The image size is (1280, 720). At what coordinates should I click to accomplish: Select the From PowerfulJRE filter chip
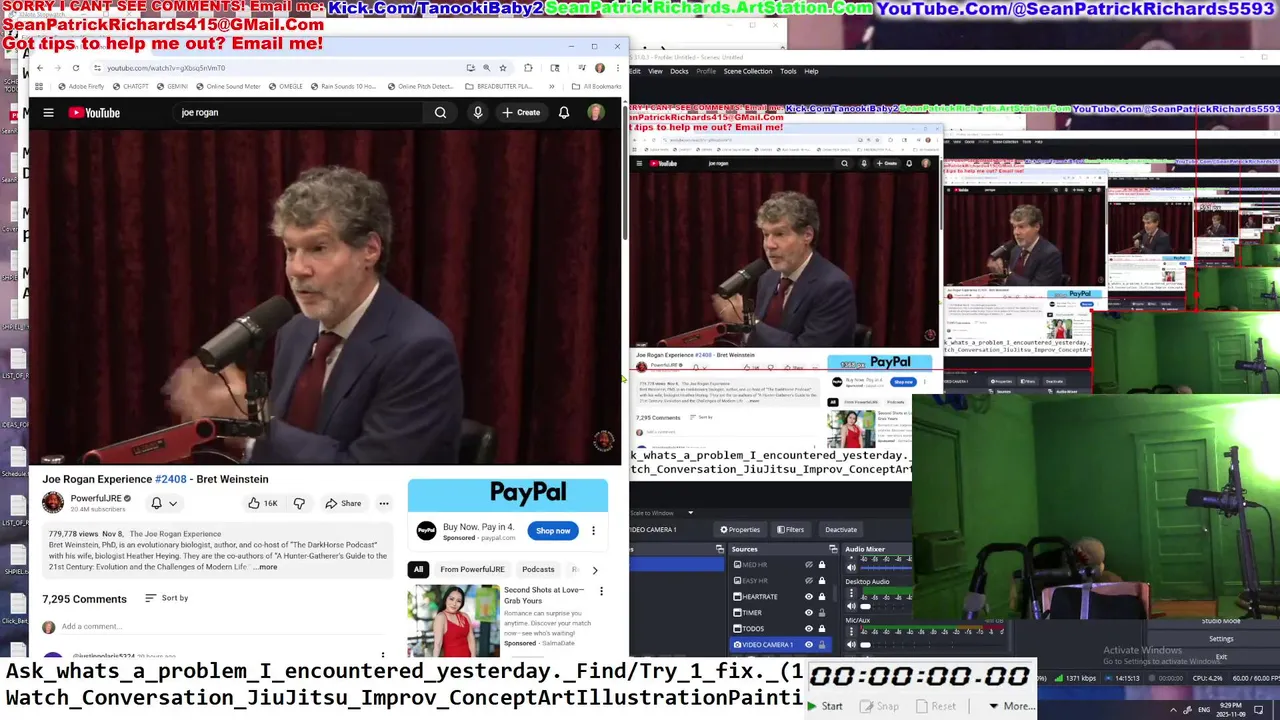point(474,569)
